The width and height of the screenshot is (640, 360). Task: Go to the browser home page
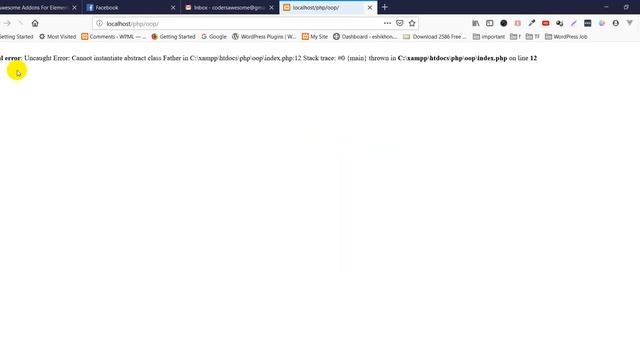[x=35, y=23]
